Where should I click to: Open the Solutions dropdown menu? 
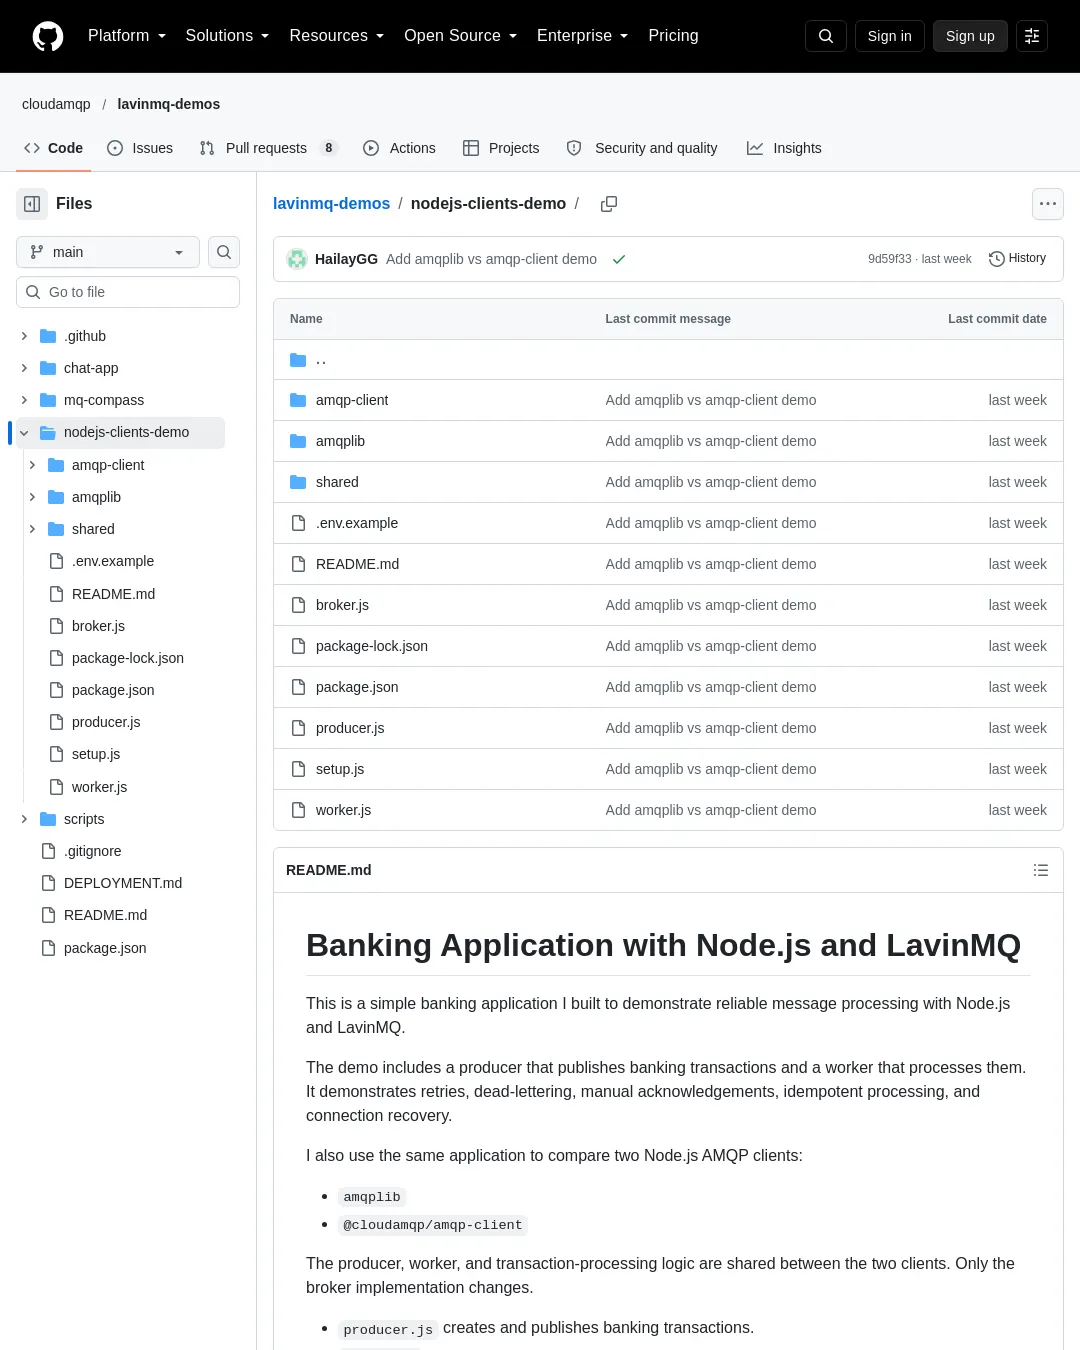click(228, 36)
